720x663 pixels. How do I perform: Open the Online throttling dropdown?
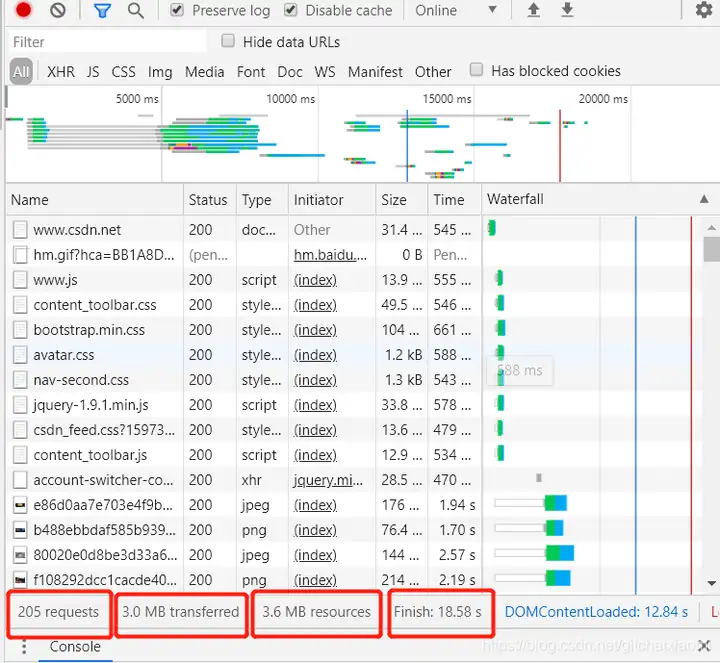pyautogui.click(x=456, y=10)
